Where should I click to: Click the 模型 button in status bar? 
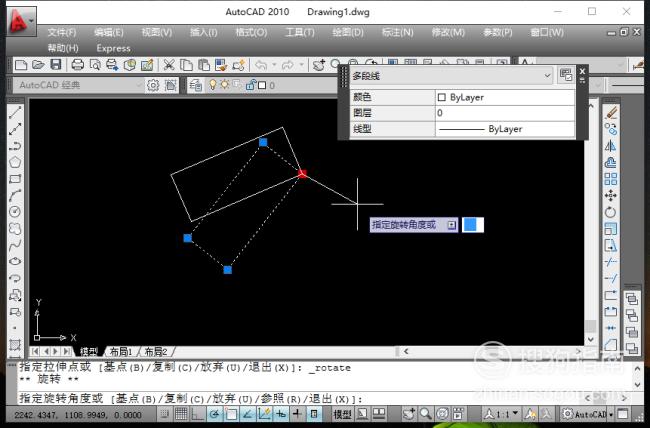tap(342, 414)
